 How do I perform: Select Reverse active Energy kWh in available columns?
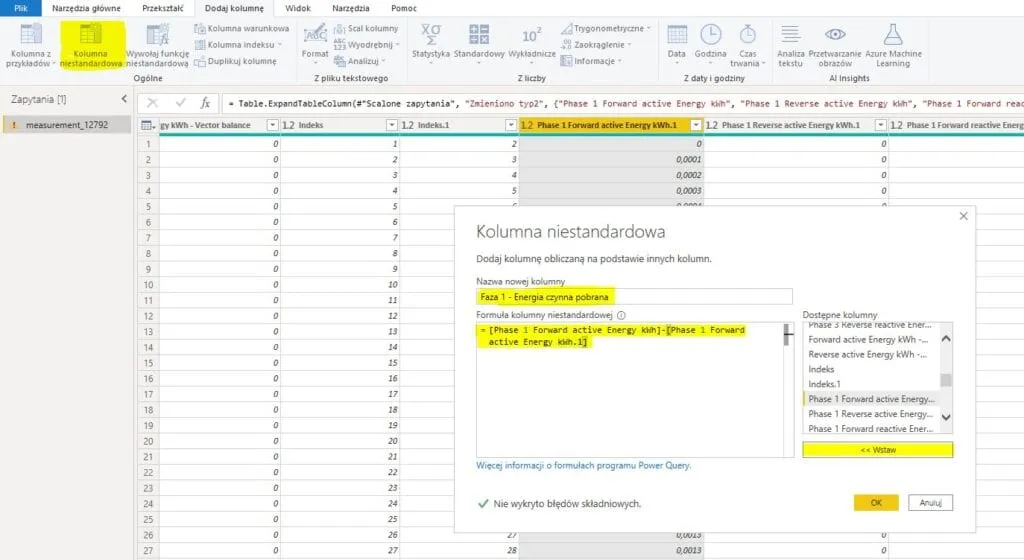(x=868, y=354)
